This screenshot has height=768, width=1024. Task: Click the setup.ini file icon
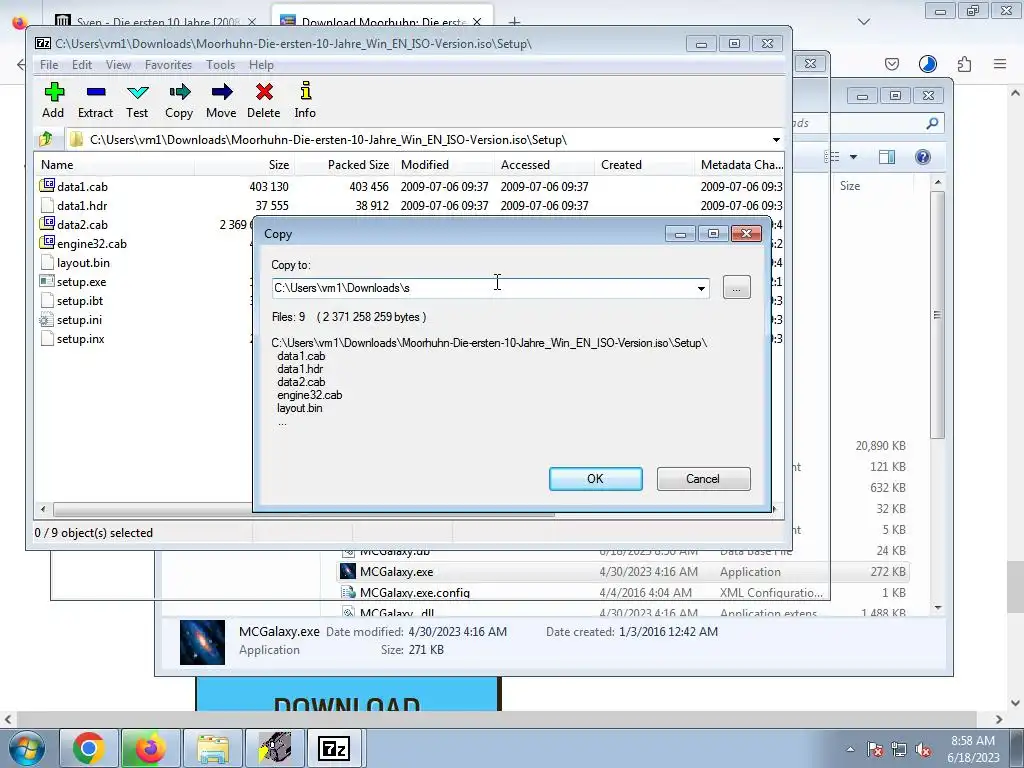(x=47, y=319)
